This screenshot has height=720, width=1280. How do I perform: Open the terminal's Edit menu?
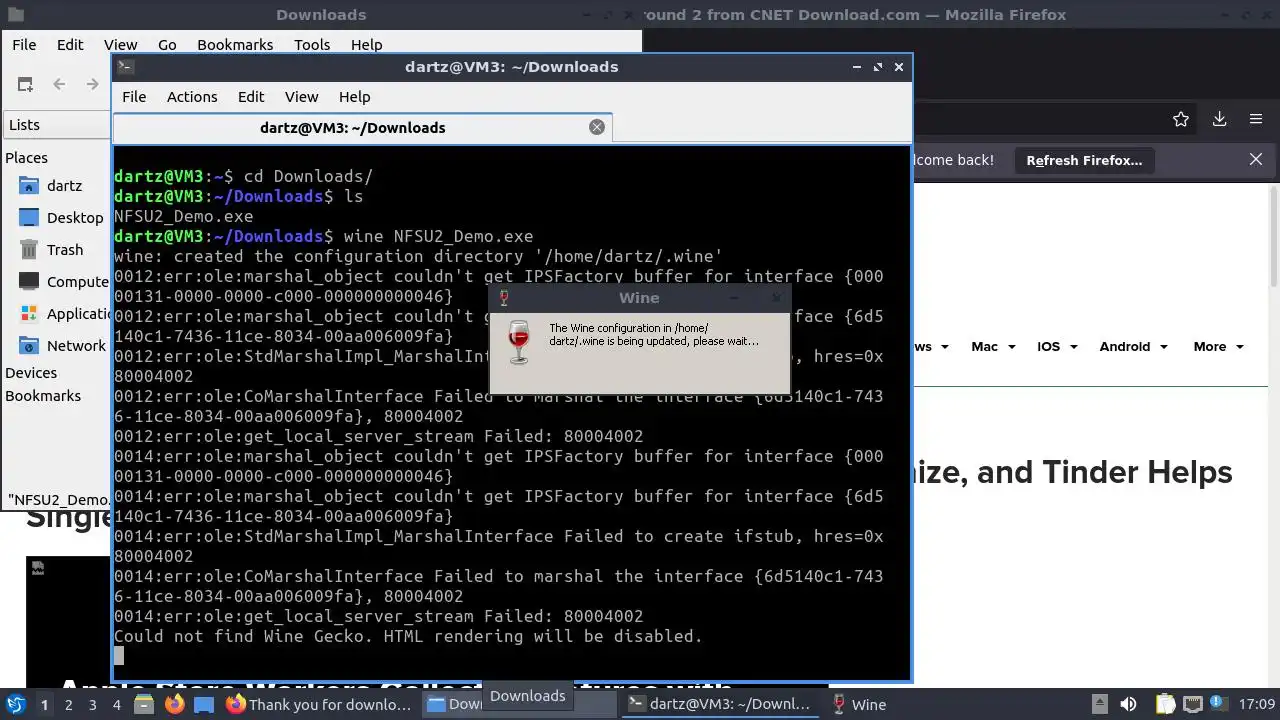point(251,97)
